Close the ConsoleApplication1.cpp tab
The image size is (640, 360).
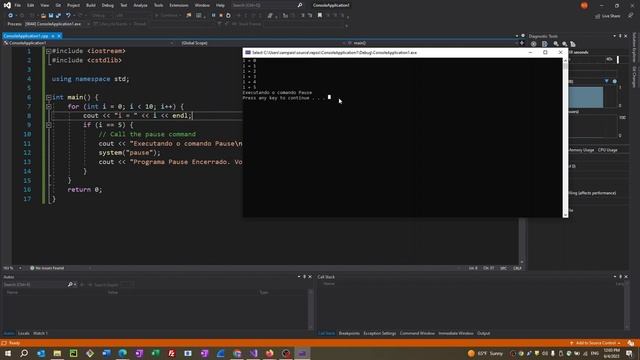tap(59, 36)
